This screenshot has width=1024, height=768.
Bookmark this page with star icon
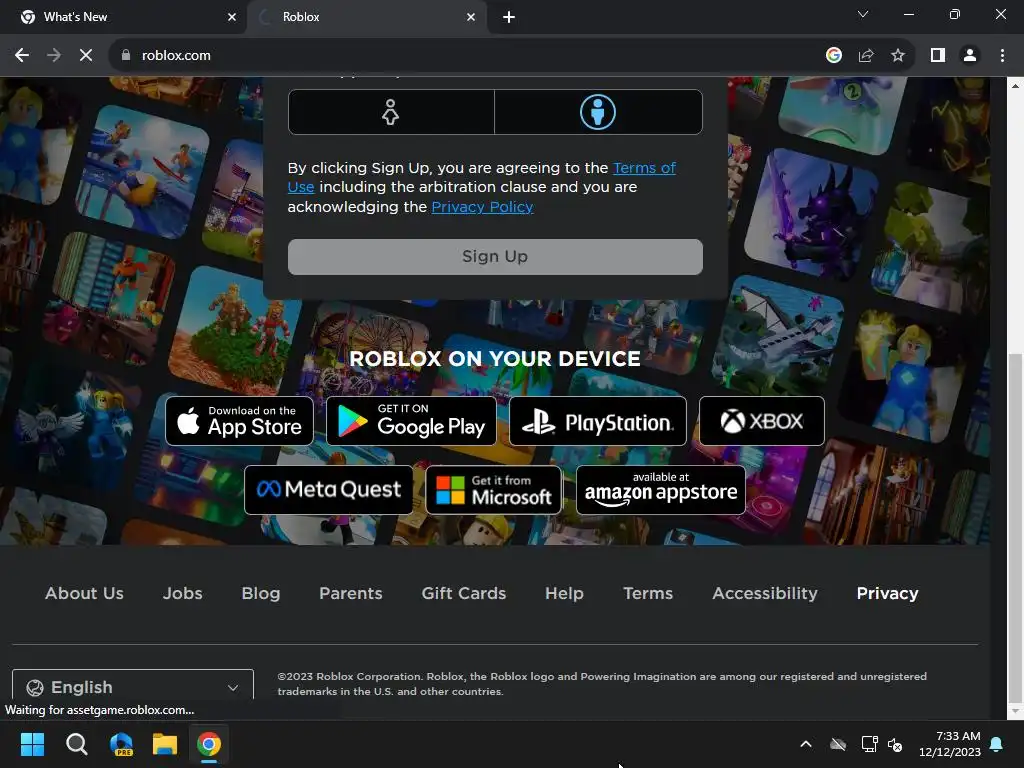point(898,56)
